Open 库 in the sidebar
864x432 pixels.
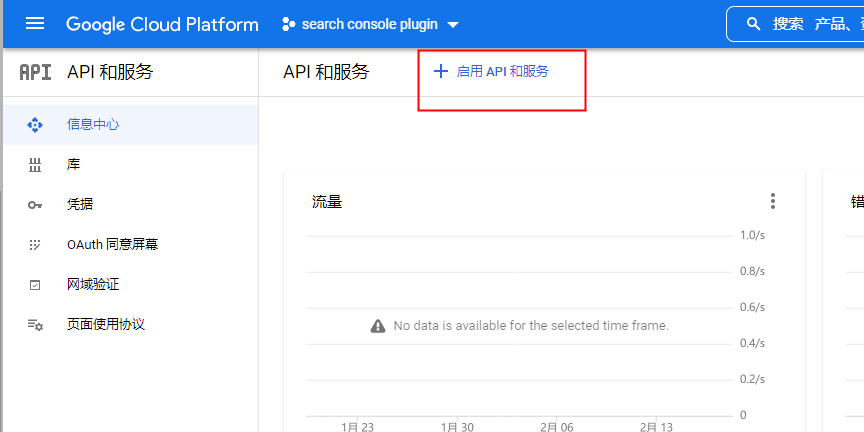[x=131, y=165]
